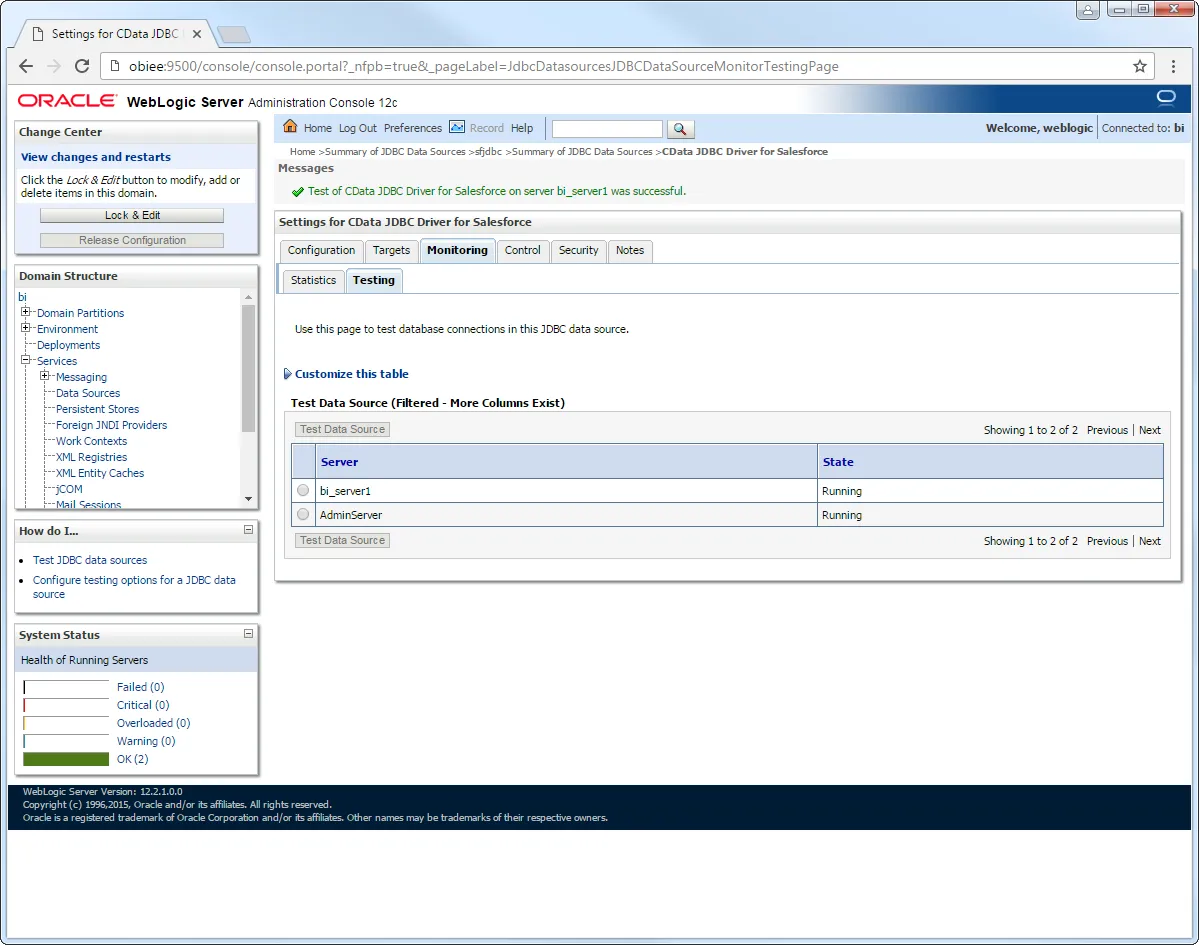Click the green OK health bar
This screenshot has height=945, width=1199.
(x=66, y=759)
